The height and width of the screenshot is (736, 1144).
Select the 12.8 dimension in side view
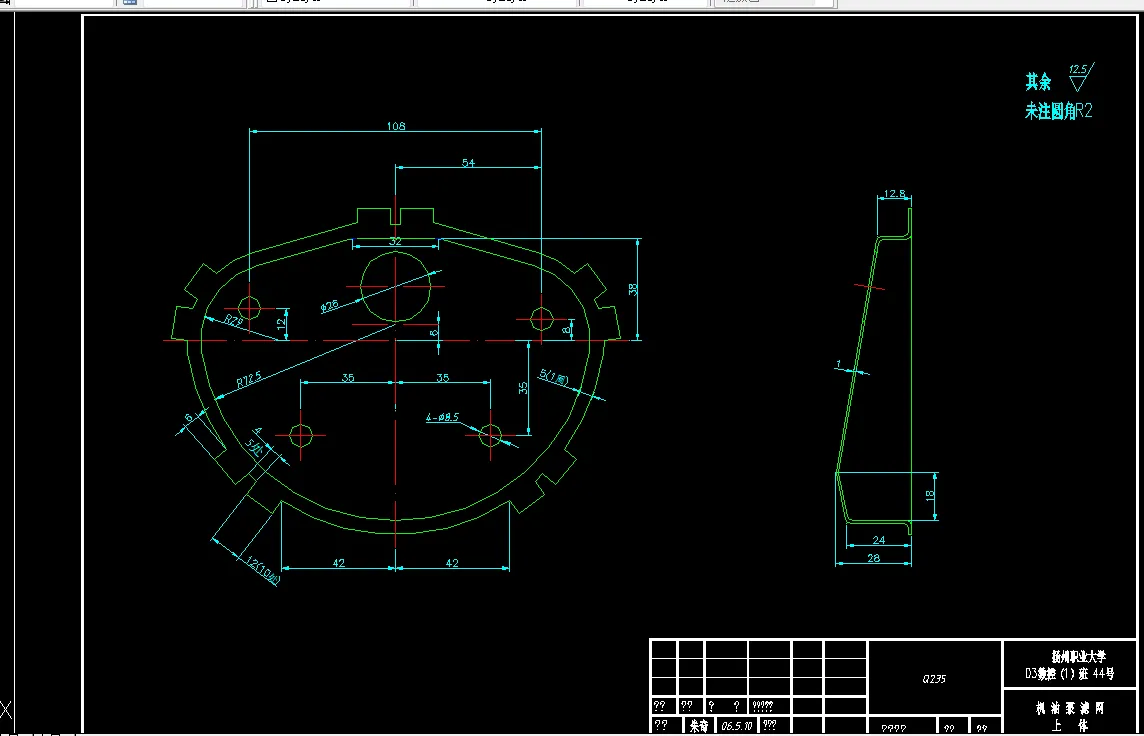pos(894,193)
